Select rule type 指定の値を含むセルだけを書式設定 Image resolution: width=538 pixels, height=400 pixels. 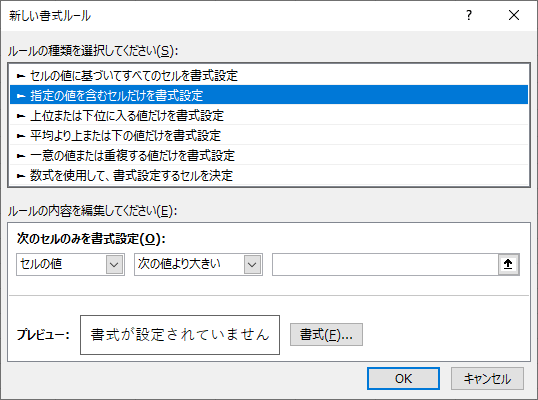(x=269, y=95)
